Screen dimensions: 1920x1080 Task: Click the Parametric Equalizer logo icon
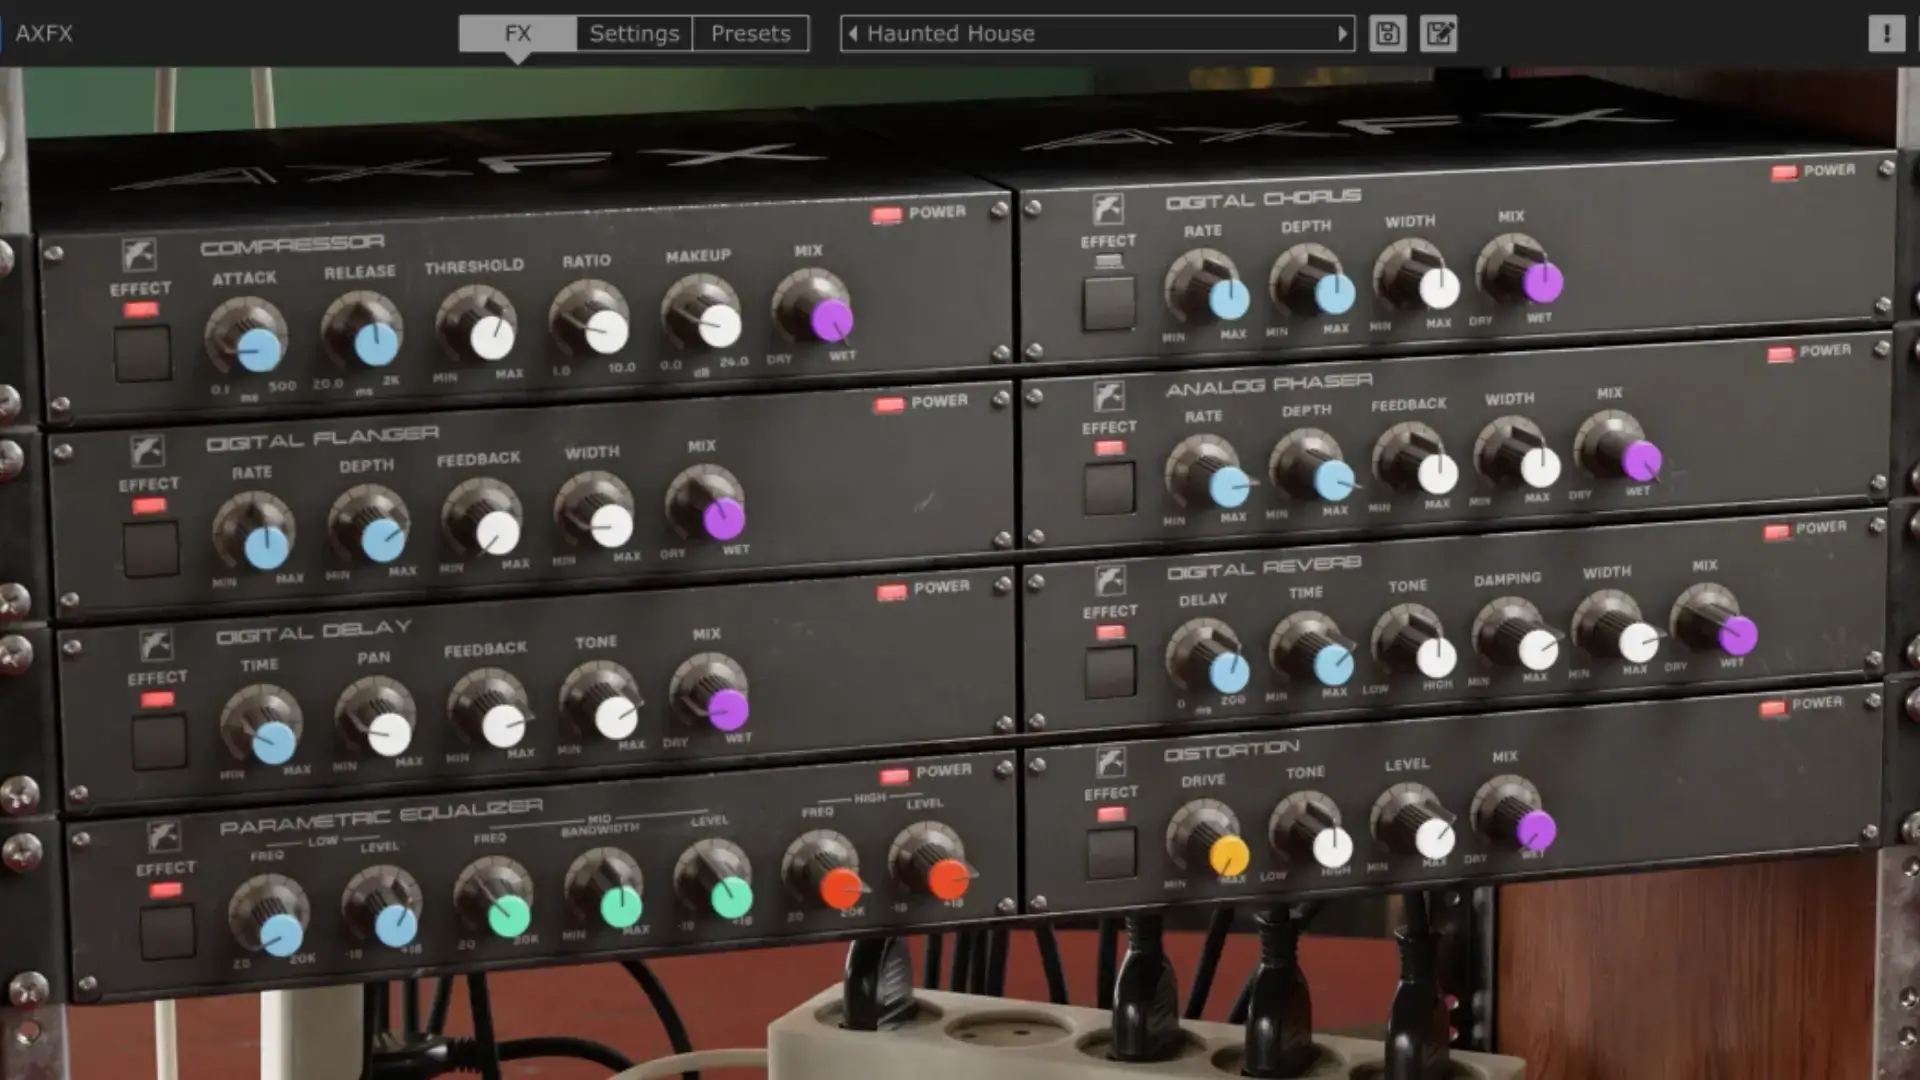164,836
